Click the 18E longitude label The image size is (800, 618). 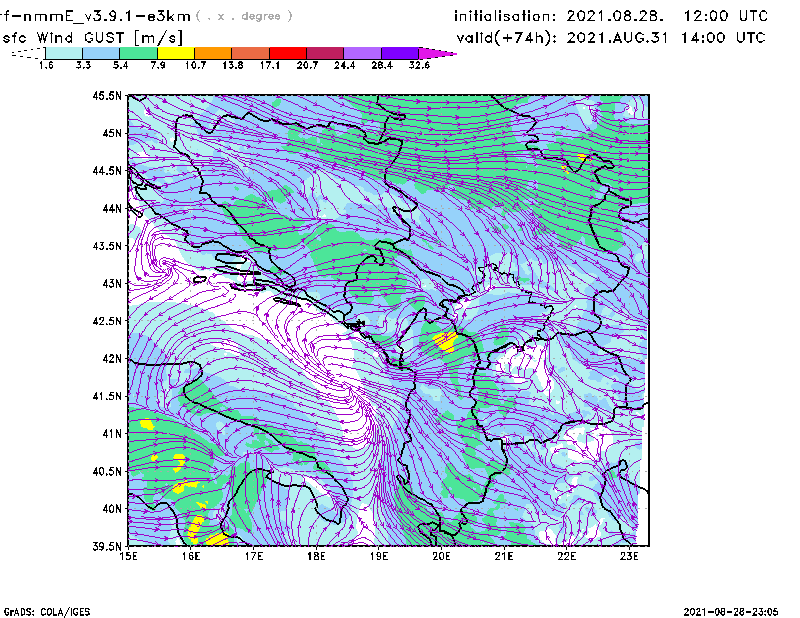[x=316, y=556]
